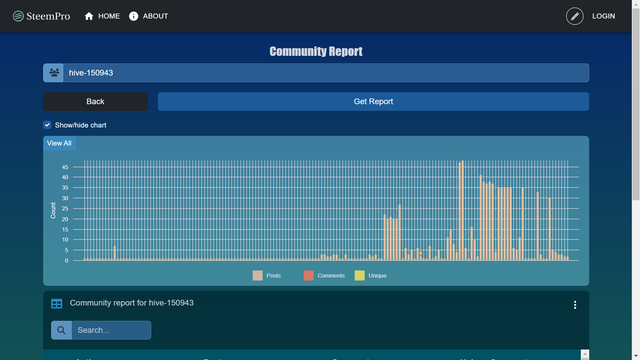Toggle the Comments legend swatch
This screenshot has width=640, height=360.
point(309,276)
